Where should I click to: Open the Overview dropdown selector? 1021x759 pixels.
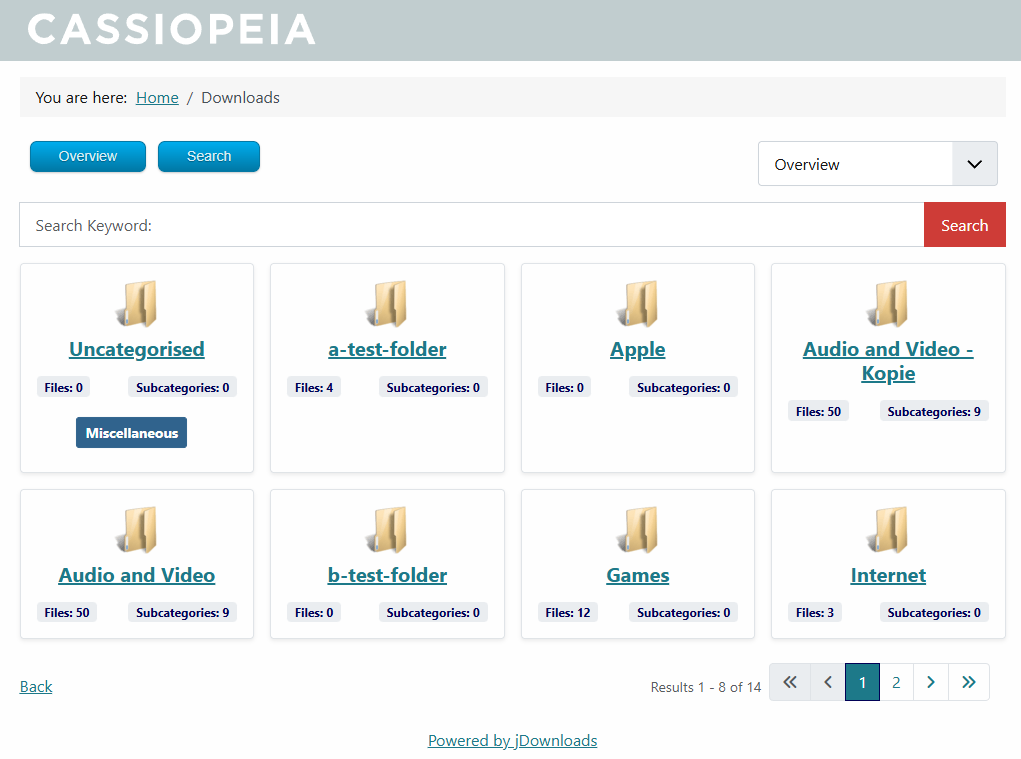coord(877,164)
